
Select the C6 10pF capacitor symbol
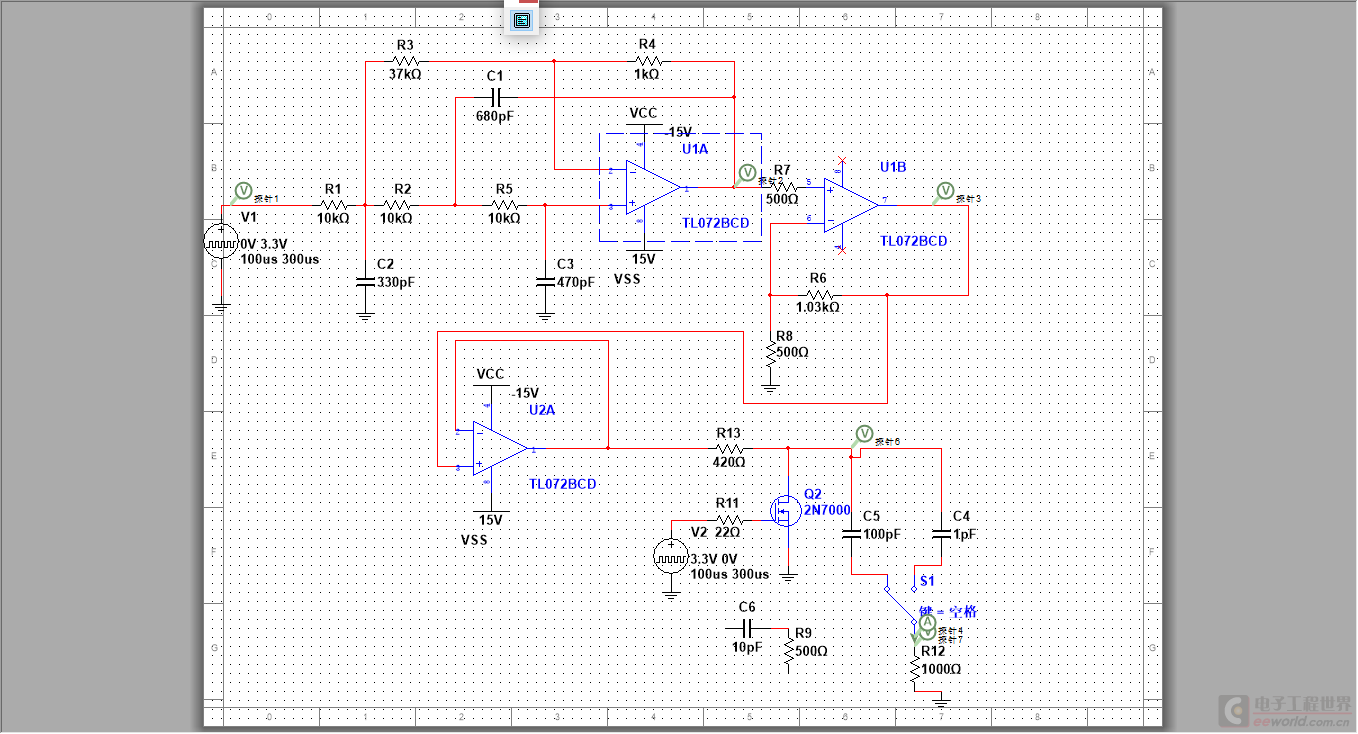pos(748,628)
